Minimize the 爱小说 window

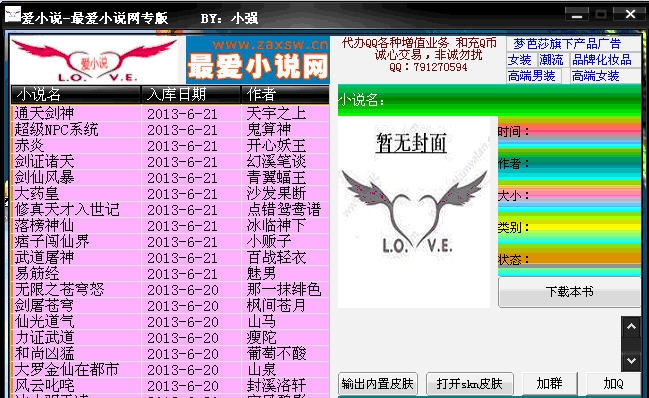tap(577, 15)
